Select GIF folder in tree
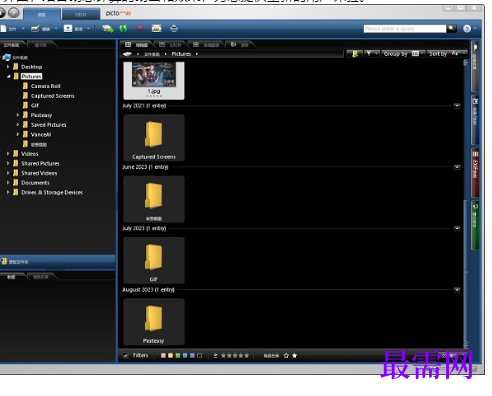This screenshot has height=396, width=492. click(x=35, y=105)
